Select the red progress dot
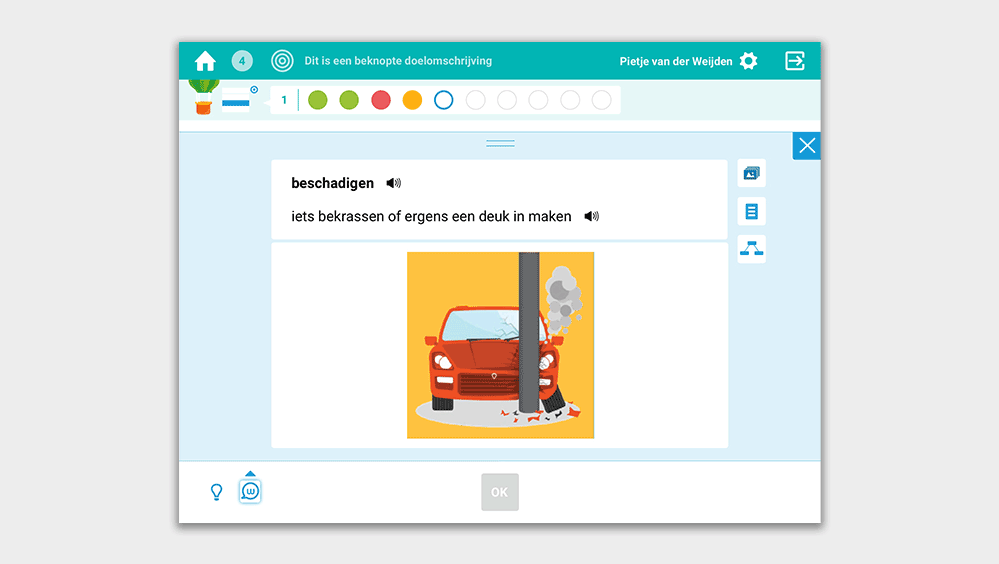The image size is (999, 564). coord(381,100)
